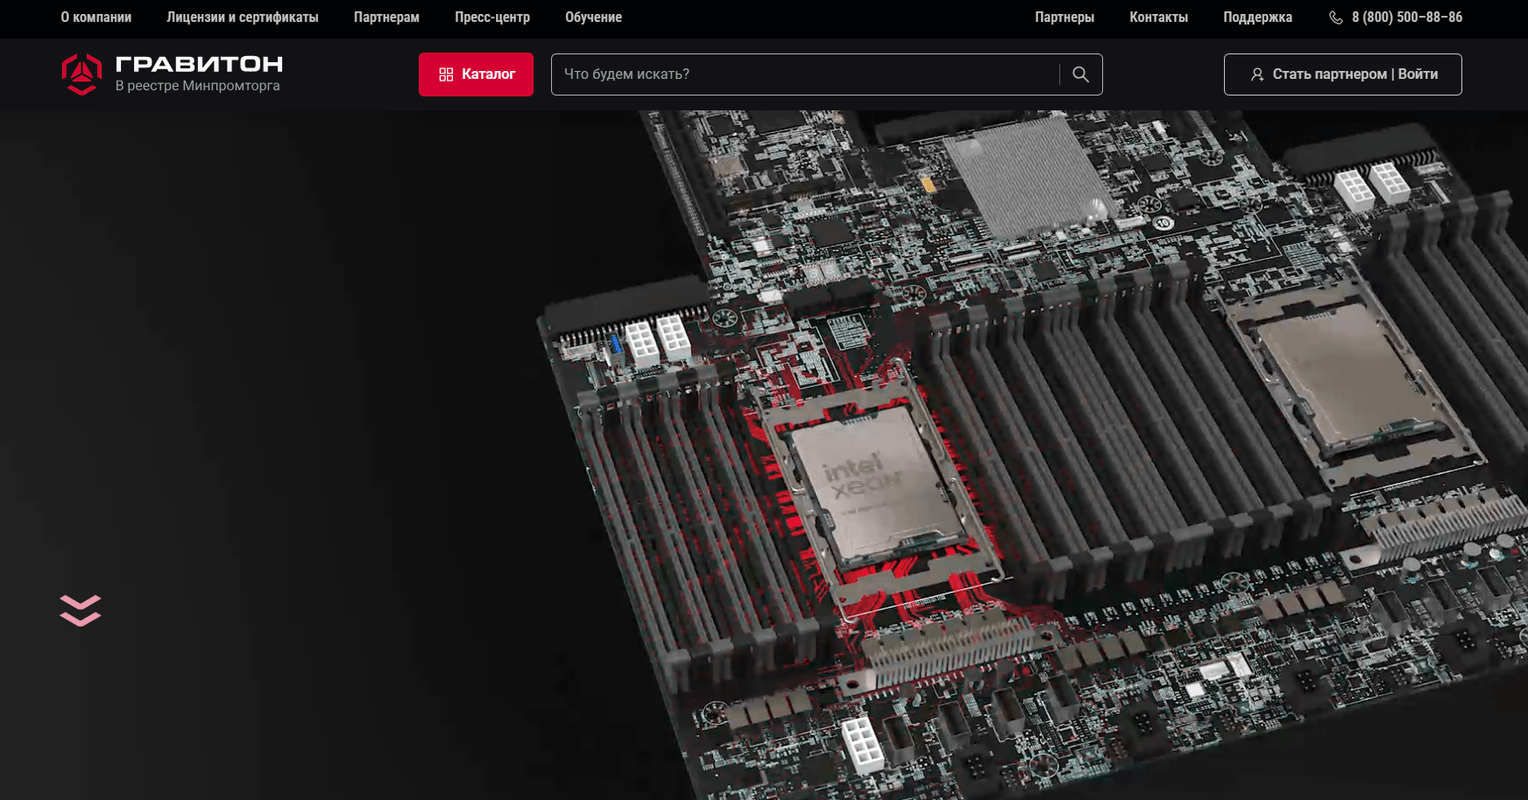Image resolution: width=1528 pixels, height=800 pixels.
Task: Call the 8 (800) 500-88-86 number link
Action: [1407, 17]
